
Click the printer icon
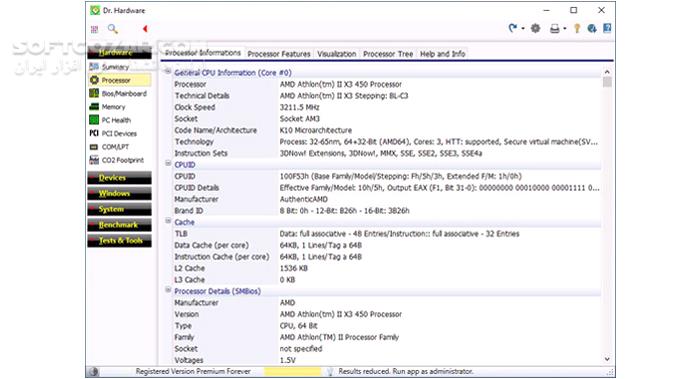coord(554,29)
